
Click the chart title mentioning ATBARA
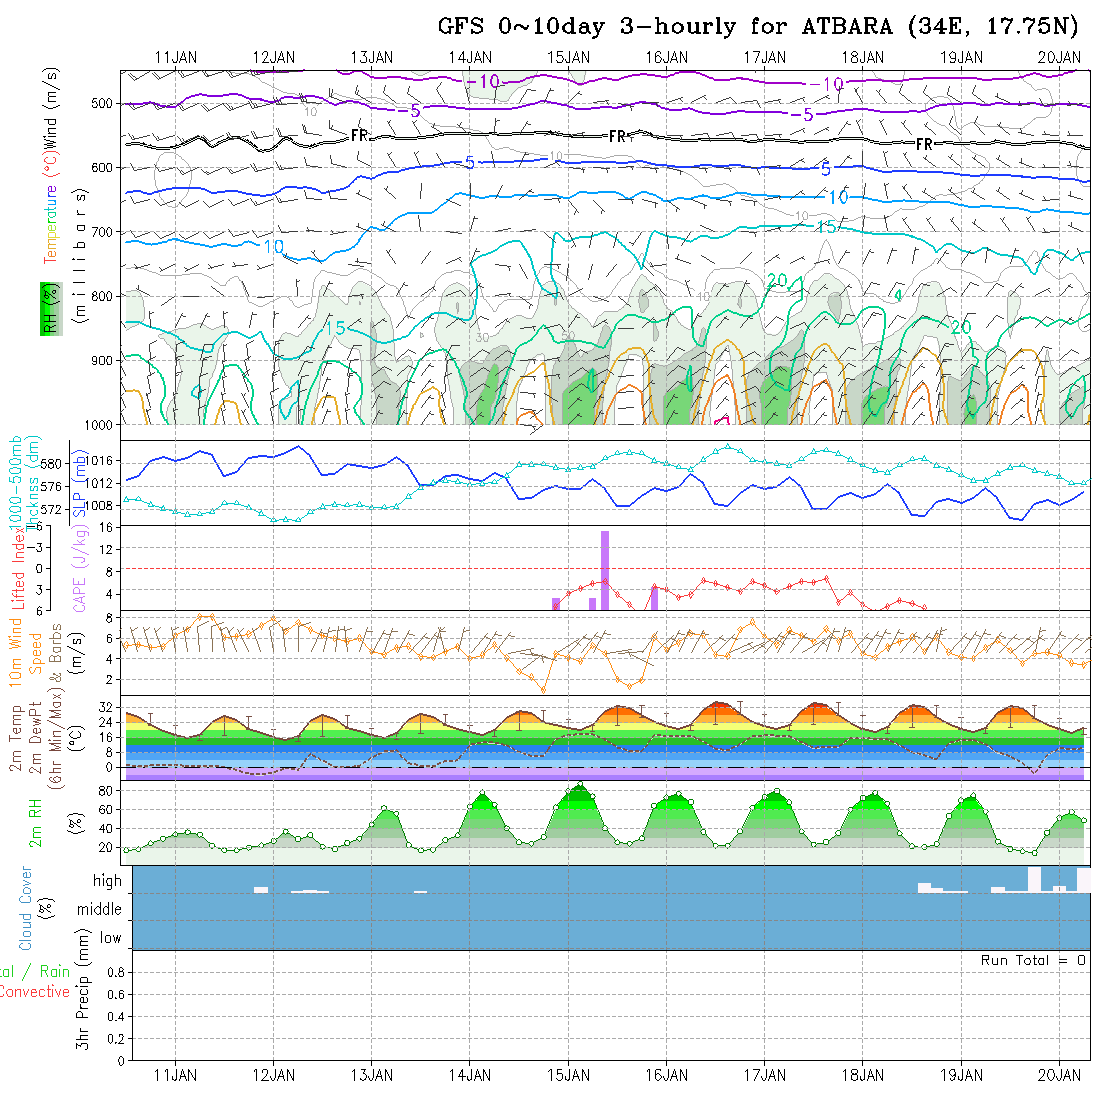click(x=759, y=27)
